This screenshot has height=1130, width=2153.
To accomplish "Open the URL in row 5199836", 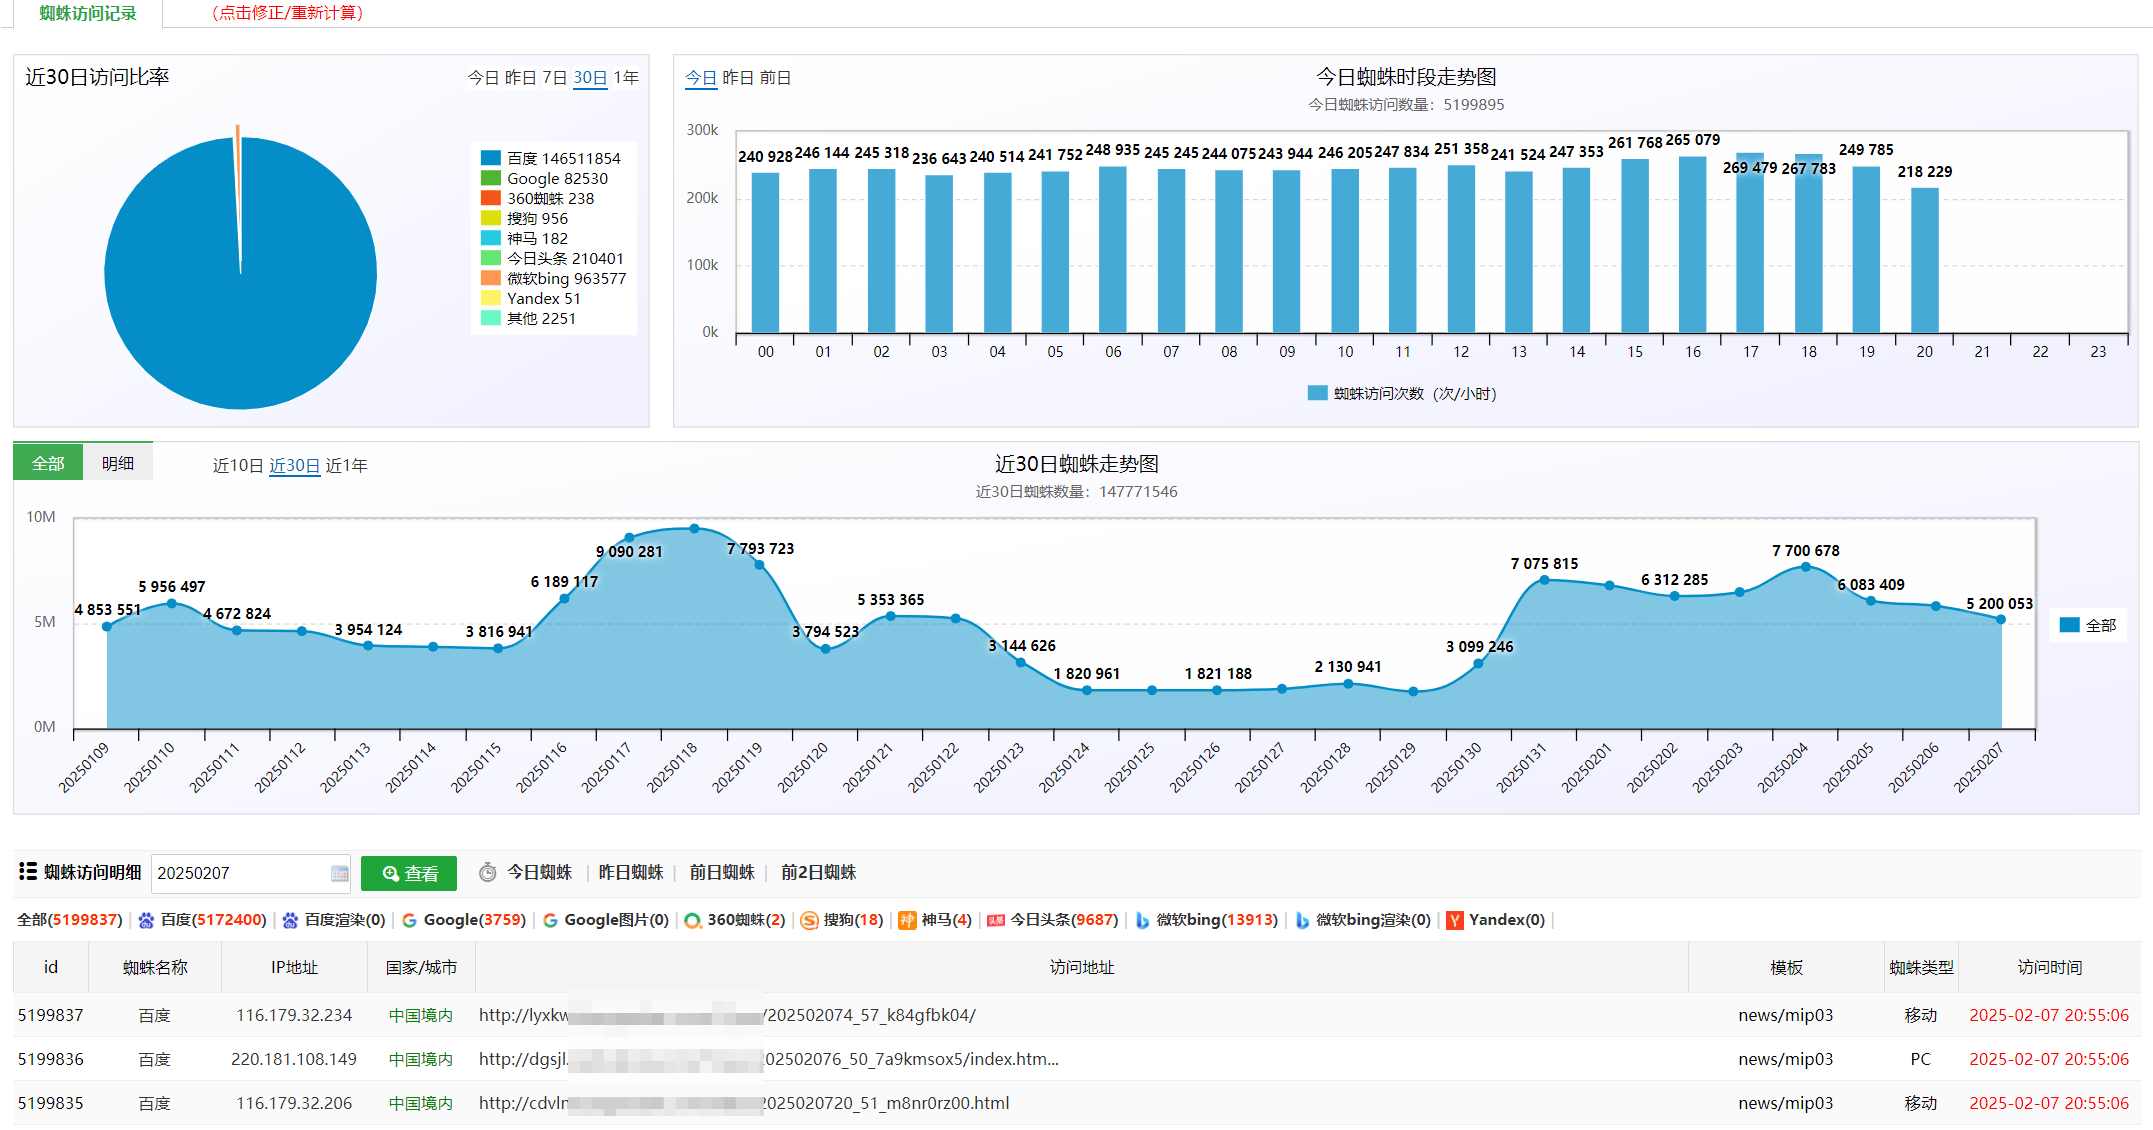I will 768,1059.
